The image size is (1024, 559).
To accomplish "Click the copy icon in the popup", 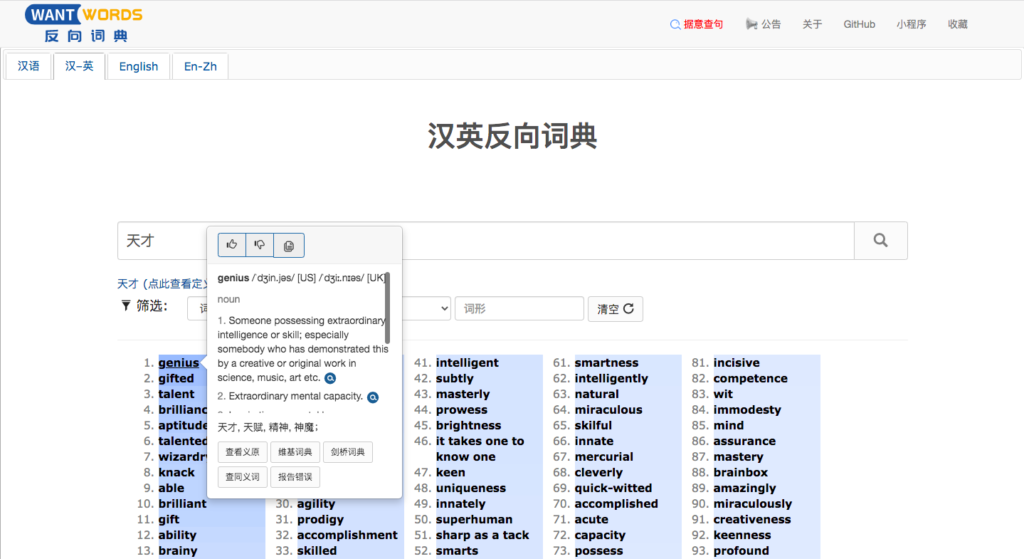I will pos(289,246).
